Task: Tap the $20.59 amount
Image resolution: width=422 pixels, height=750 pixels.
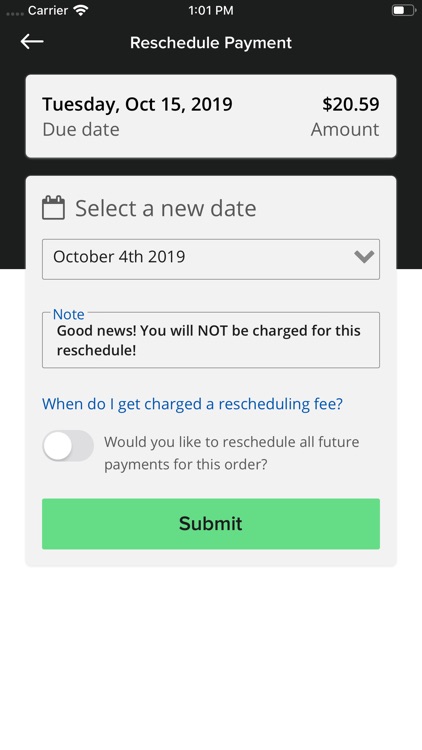Action: coord(351,104)
